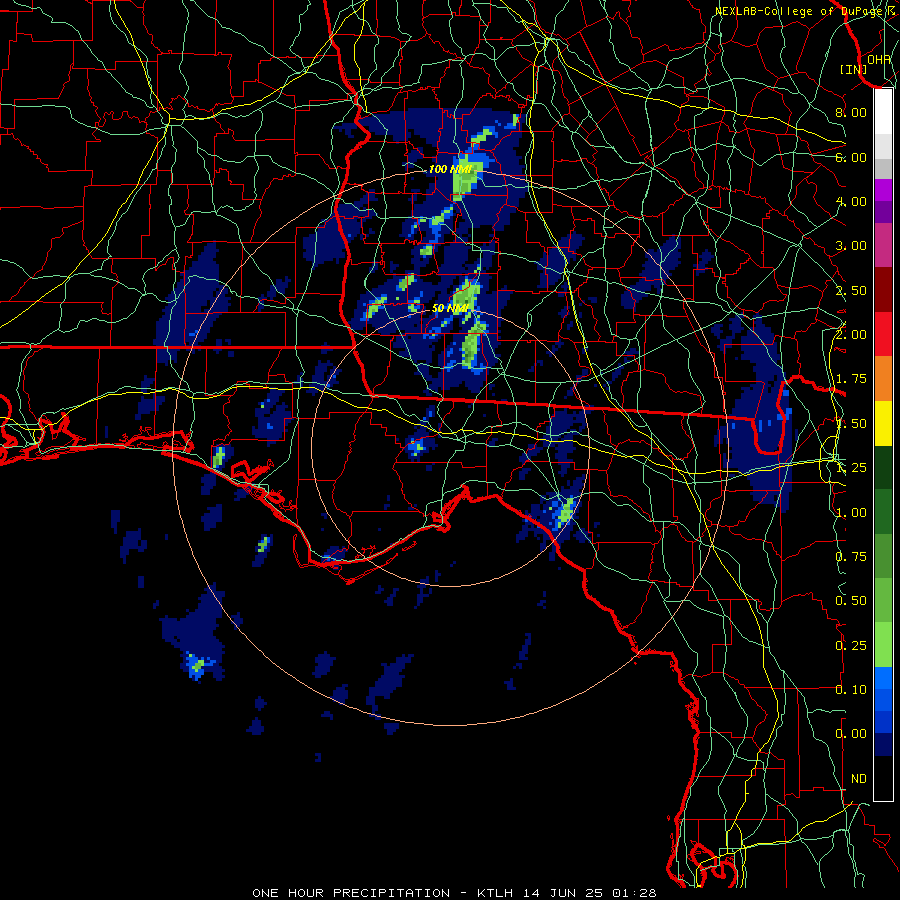This screenshot has height=900, width=900.
Task: Click the ONE HOUR PRECIPITATION title text
Action: tap(351, 893)
